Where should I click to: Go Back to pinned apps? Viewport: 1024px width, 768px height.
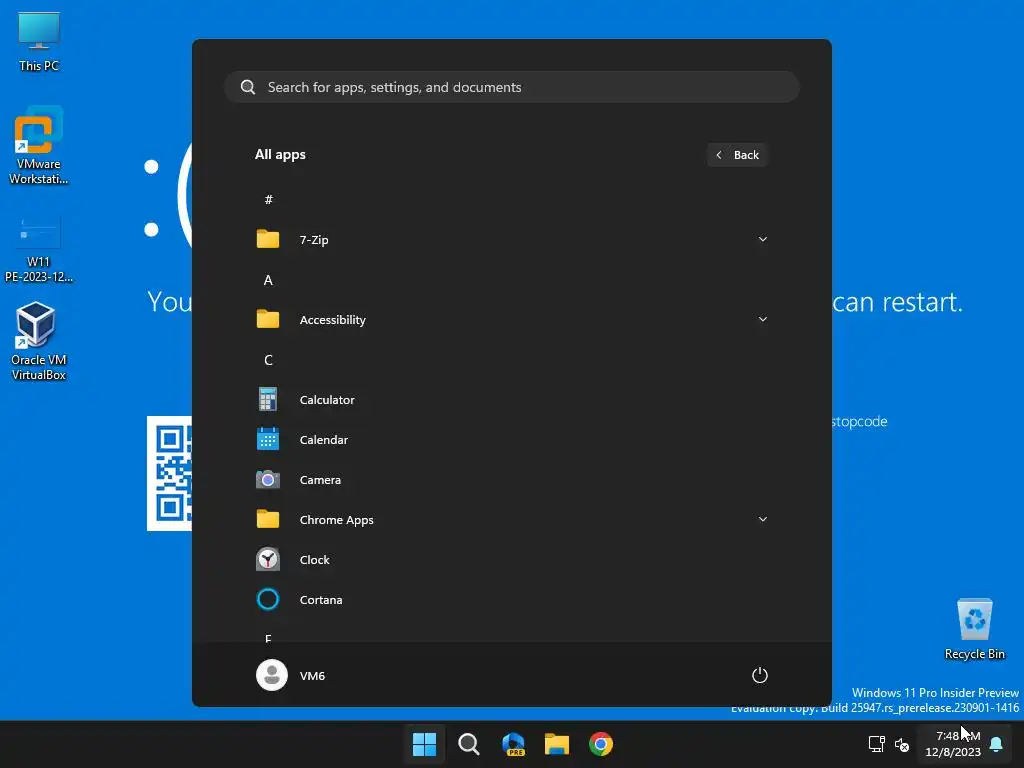[737, 155]
